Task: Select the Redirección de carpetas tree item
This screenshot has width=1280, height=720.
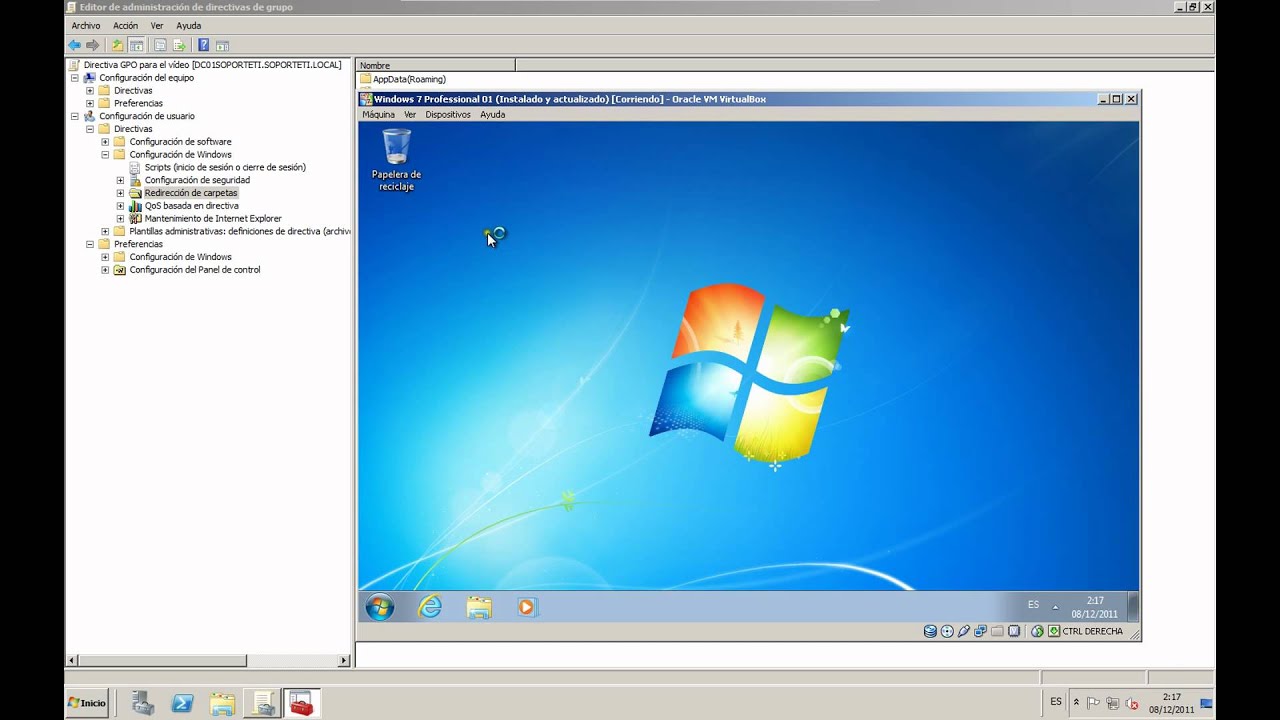Action: coord(191,193)
